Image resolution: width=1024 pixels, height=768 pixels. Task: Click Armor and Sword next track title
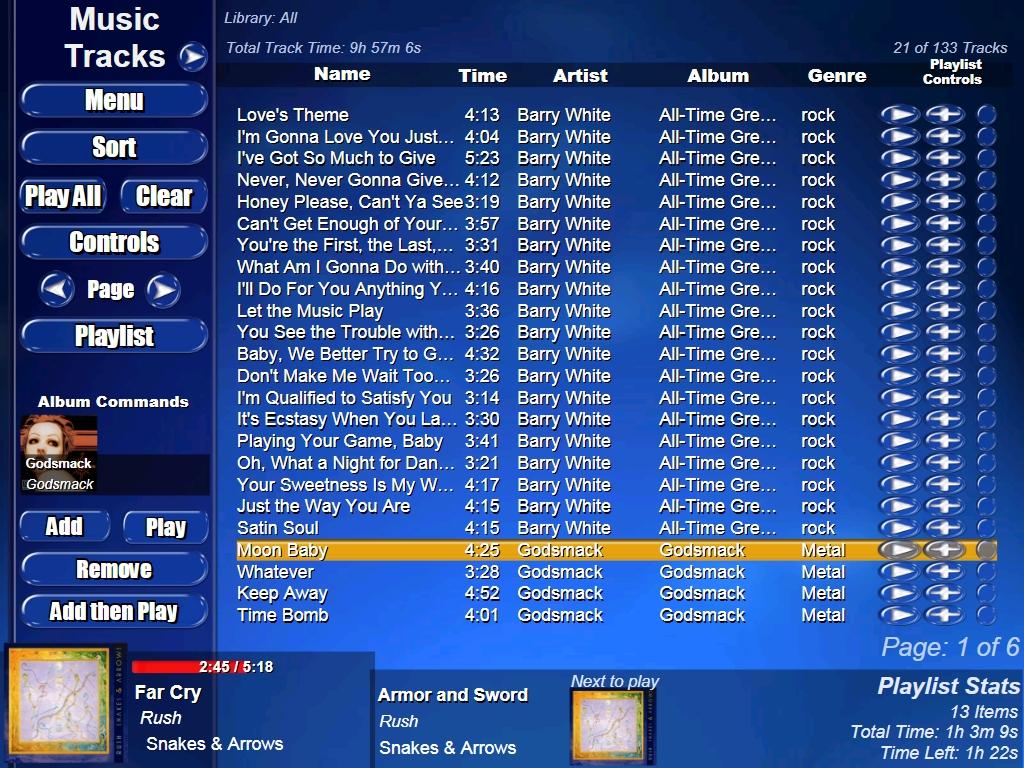tap(453, 695)
